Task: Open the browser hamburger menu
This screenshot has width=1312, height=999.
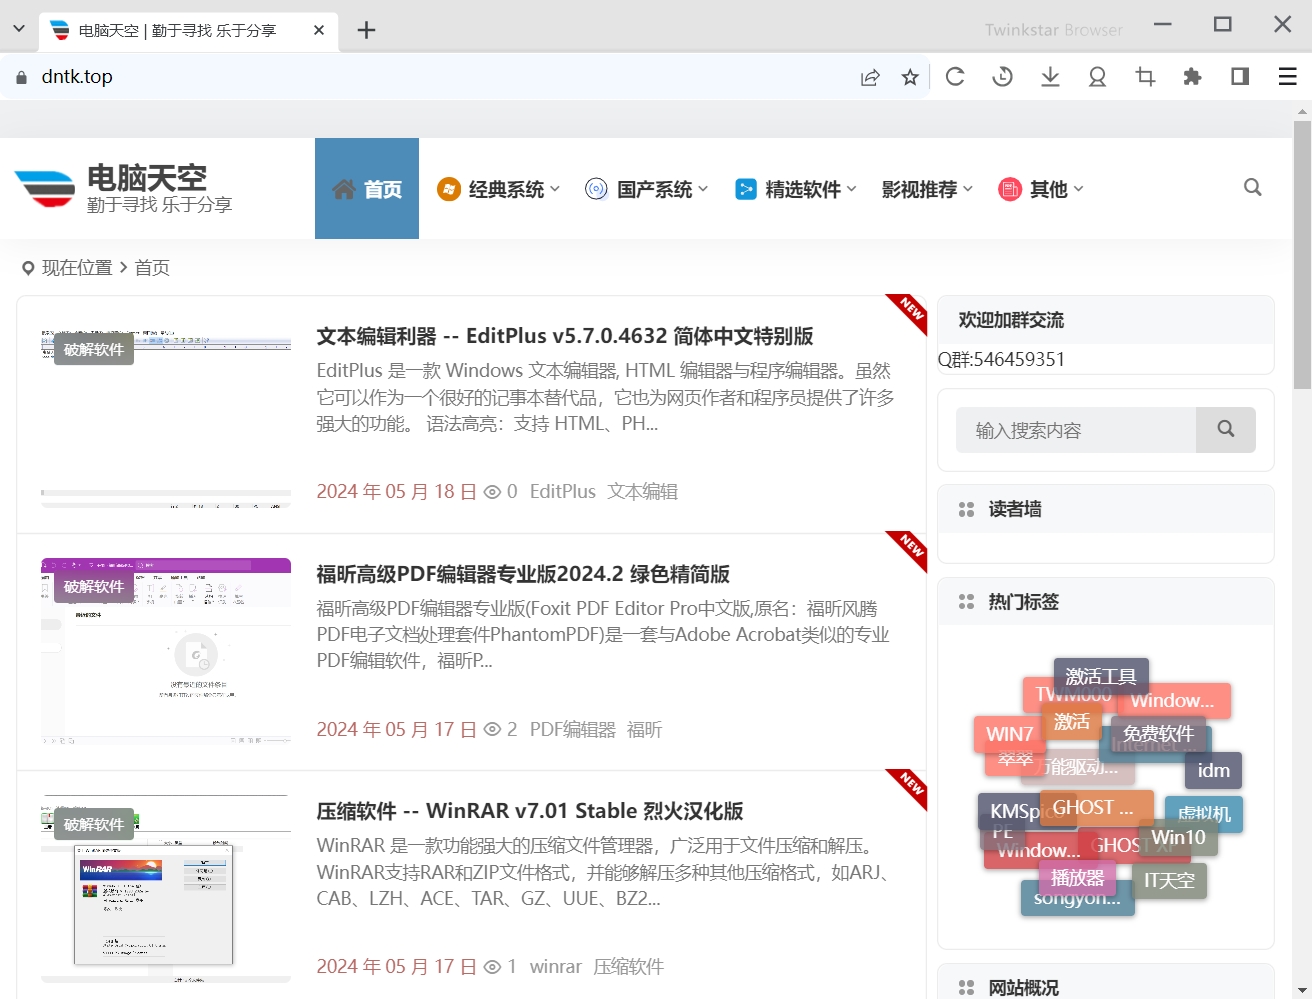Action: pyautogui.click(x=1288, y=77)
